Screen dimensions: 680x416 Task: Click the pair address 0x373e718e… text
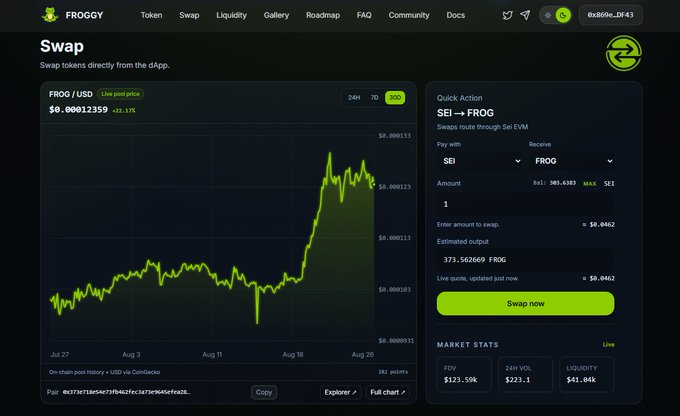126,392
